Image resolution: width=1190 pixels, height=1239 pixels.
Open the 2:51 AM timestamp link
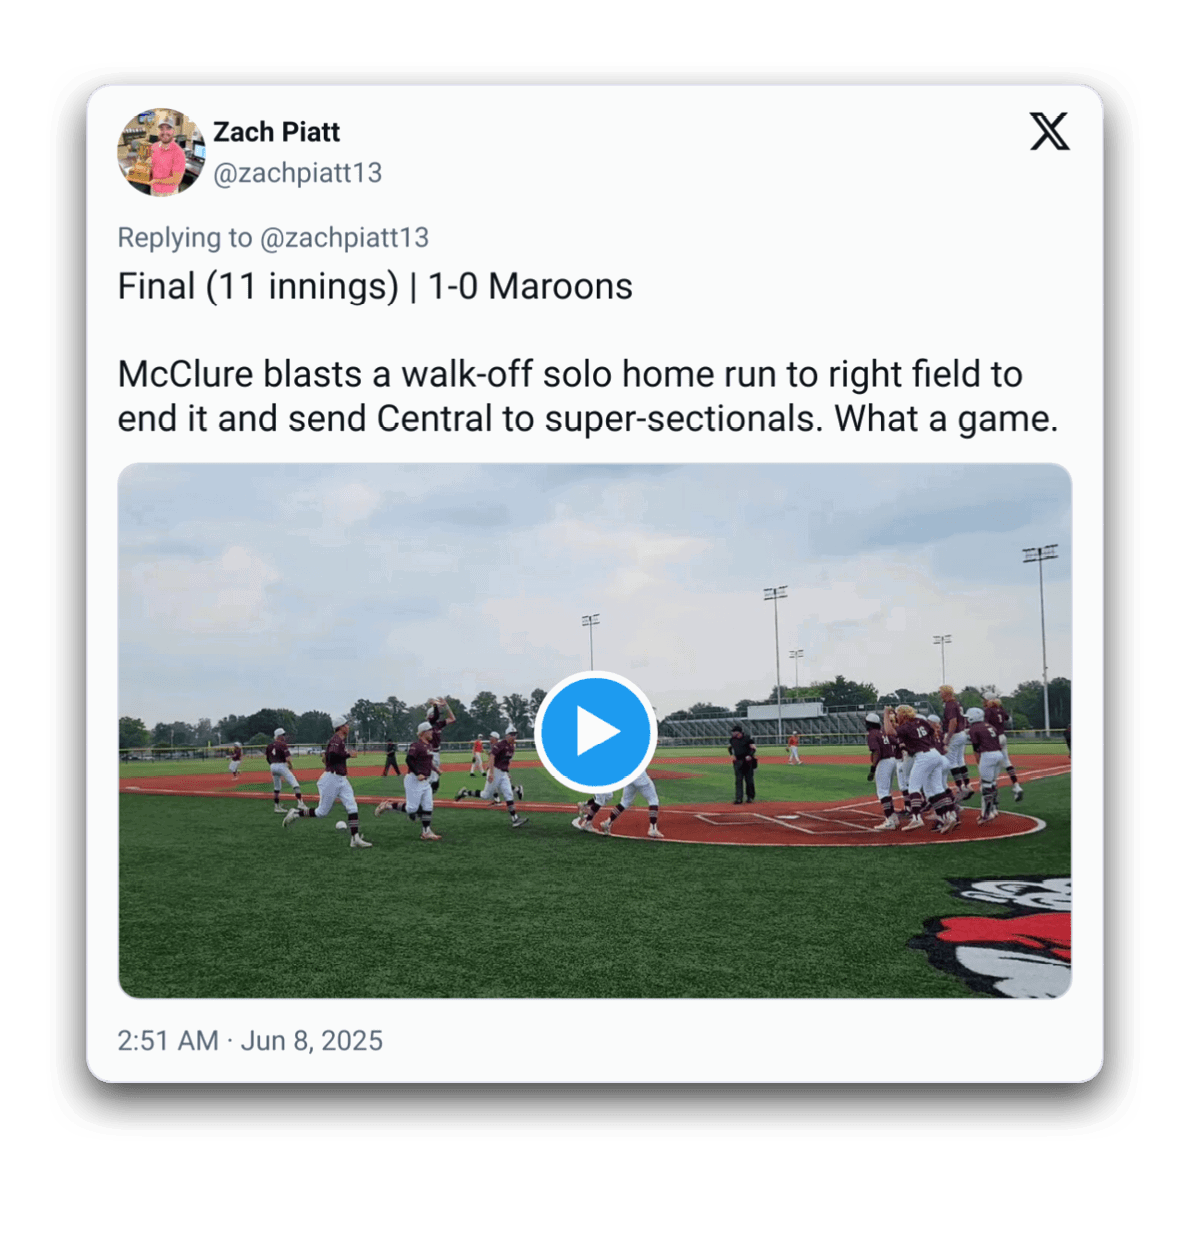[168, 1041]
